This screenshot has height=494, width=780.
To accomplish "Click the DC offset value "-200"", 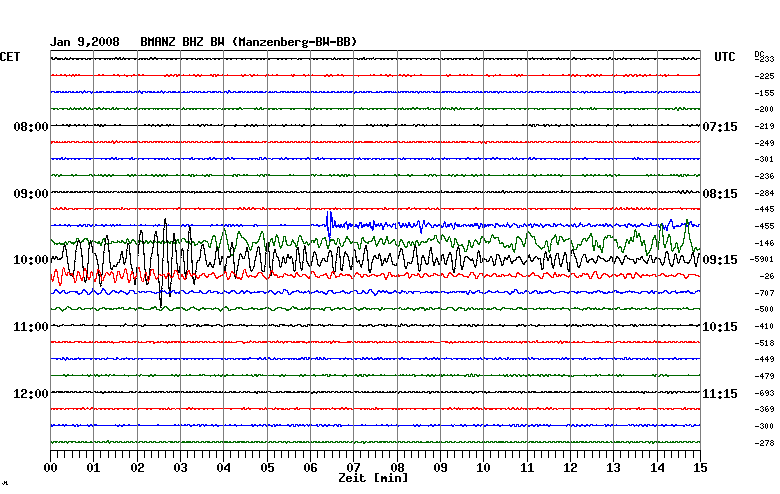I will (765, 109).
